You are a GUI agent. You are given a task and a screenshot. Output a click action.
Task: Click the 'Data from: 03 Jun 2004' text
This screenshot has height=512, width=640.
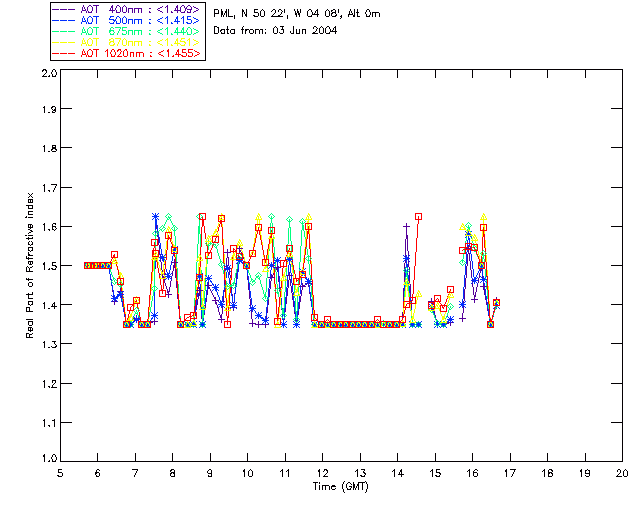point(275,30)
